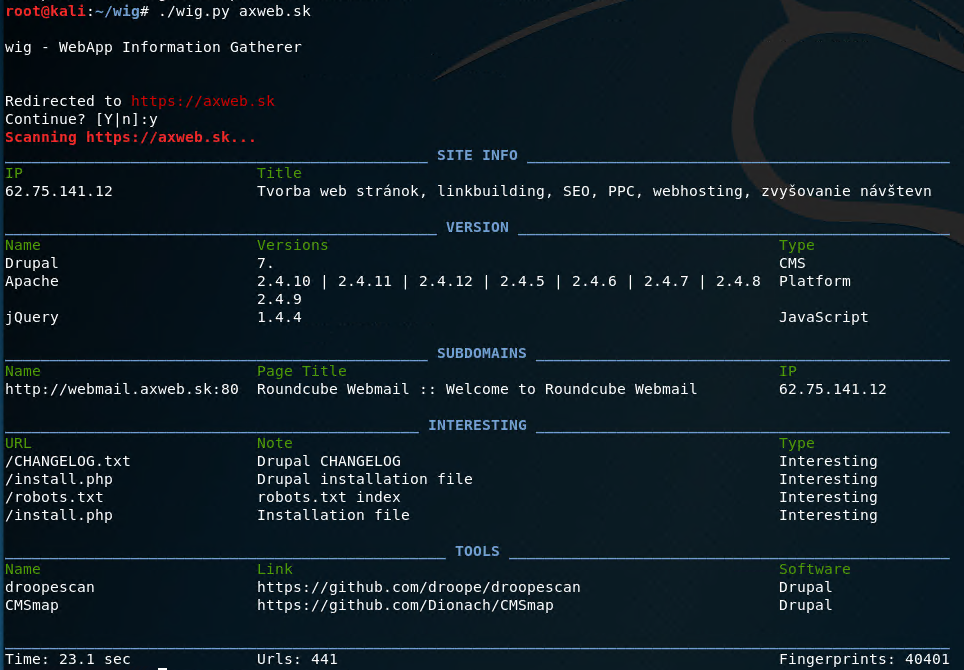The width and height of the screenshot is (964, 670).
Task: Click the URL in the Redirected to line
Action: pyautogui.click(x=203, y=101)
